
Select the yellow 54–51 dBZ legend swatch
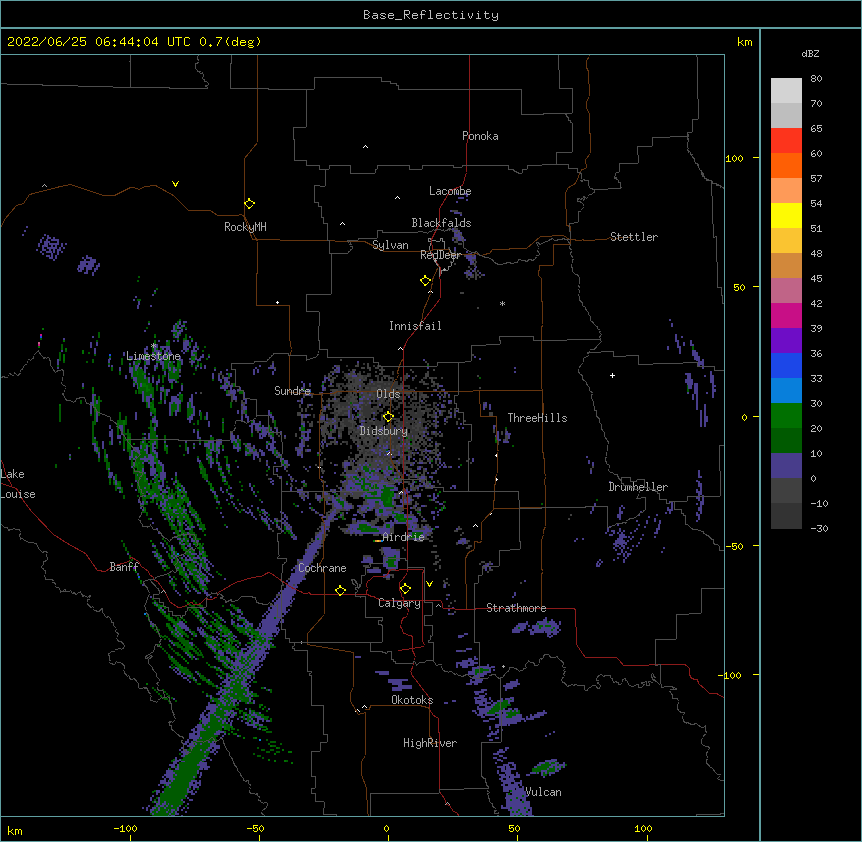coord(786,215)
